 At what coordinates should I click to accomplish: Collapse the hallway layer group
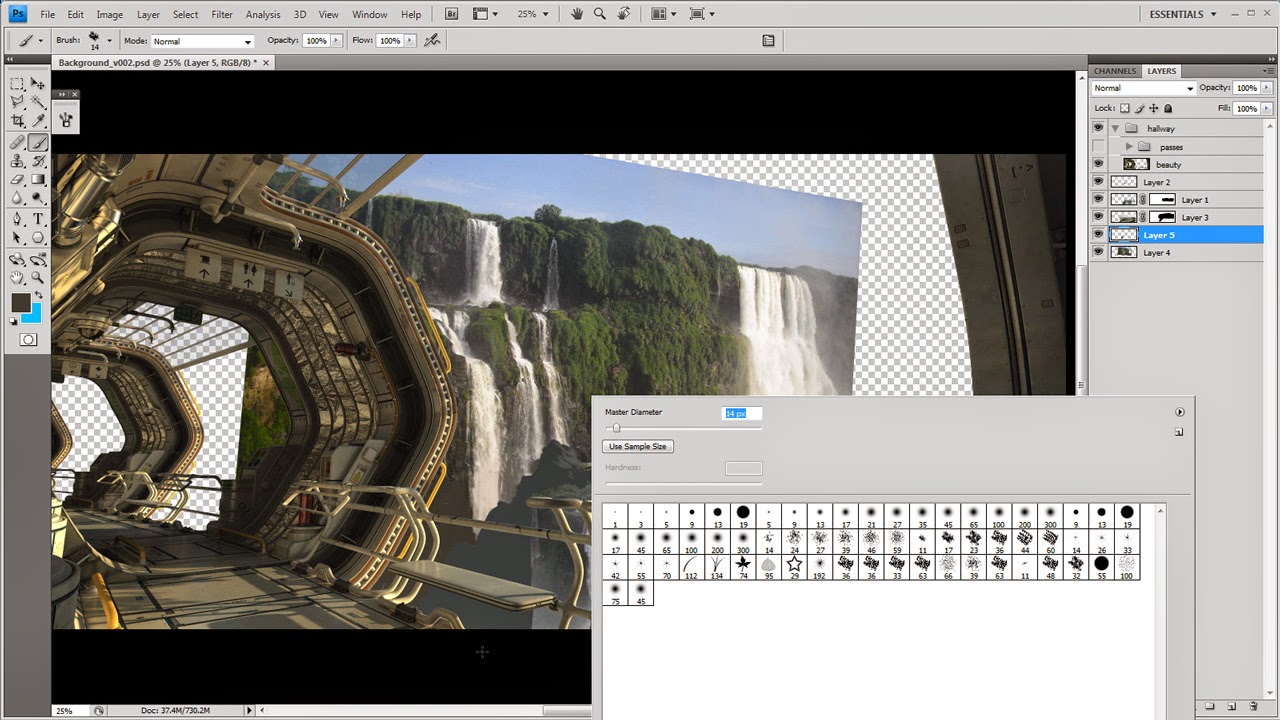pyautogui.click(x=1115, y=129)
